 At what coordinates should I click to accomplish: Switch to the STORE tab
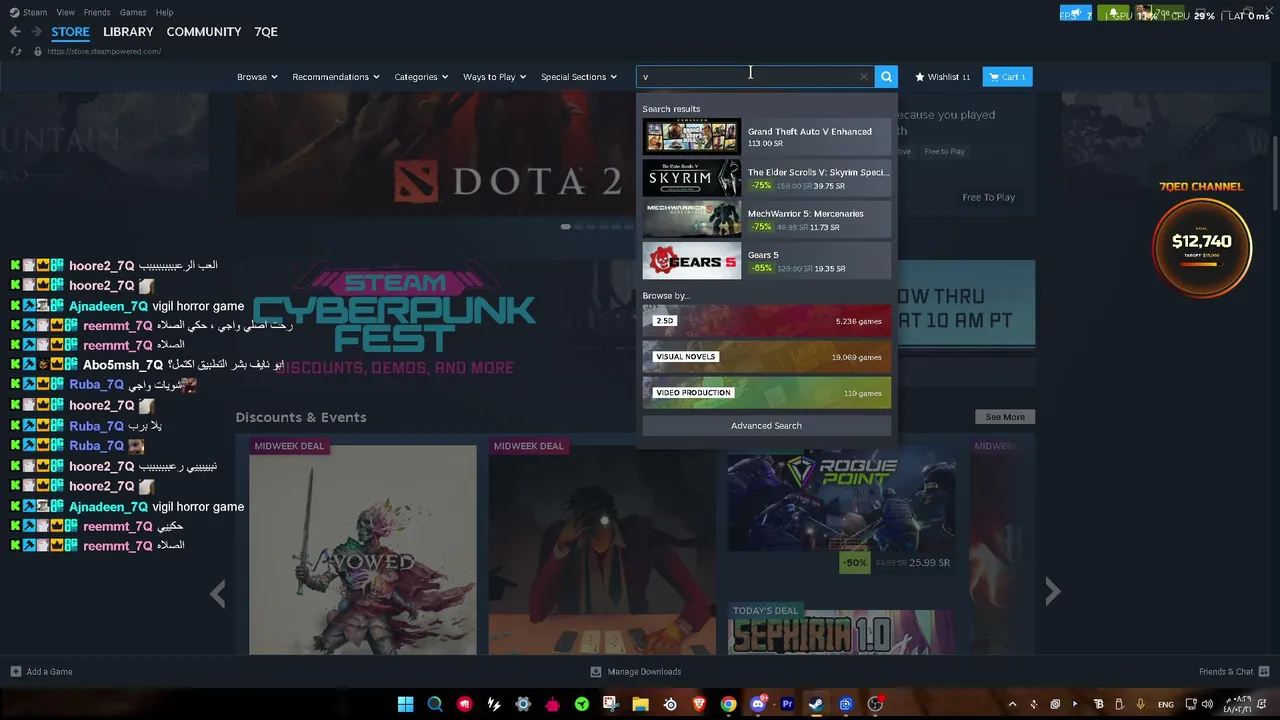tap(70, 32)
